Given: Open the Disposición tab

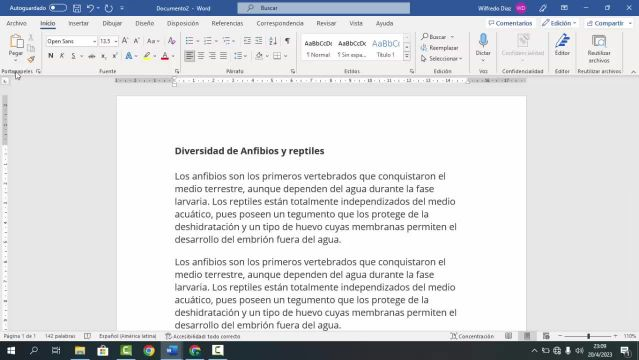Looking at the screenshot, I should (183, 23).
